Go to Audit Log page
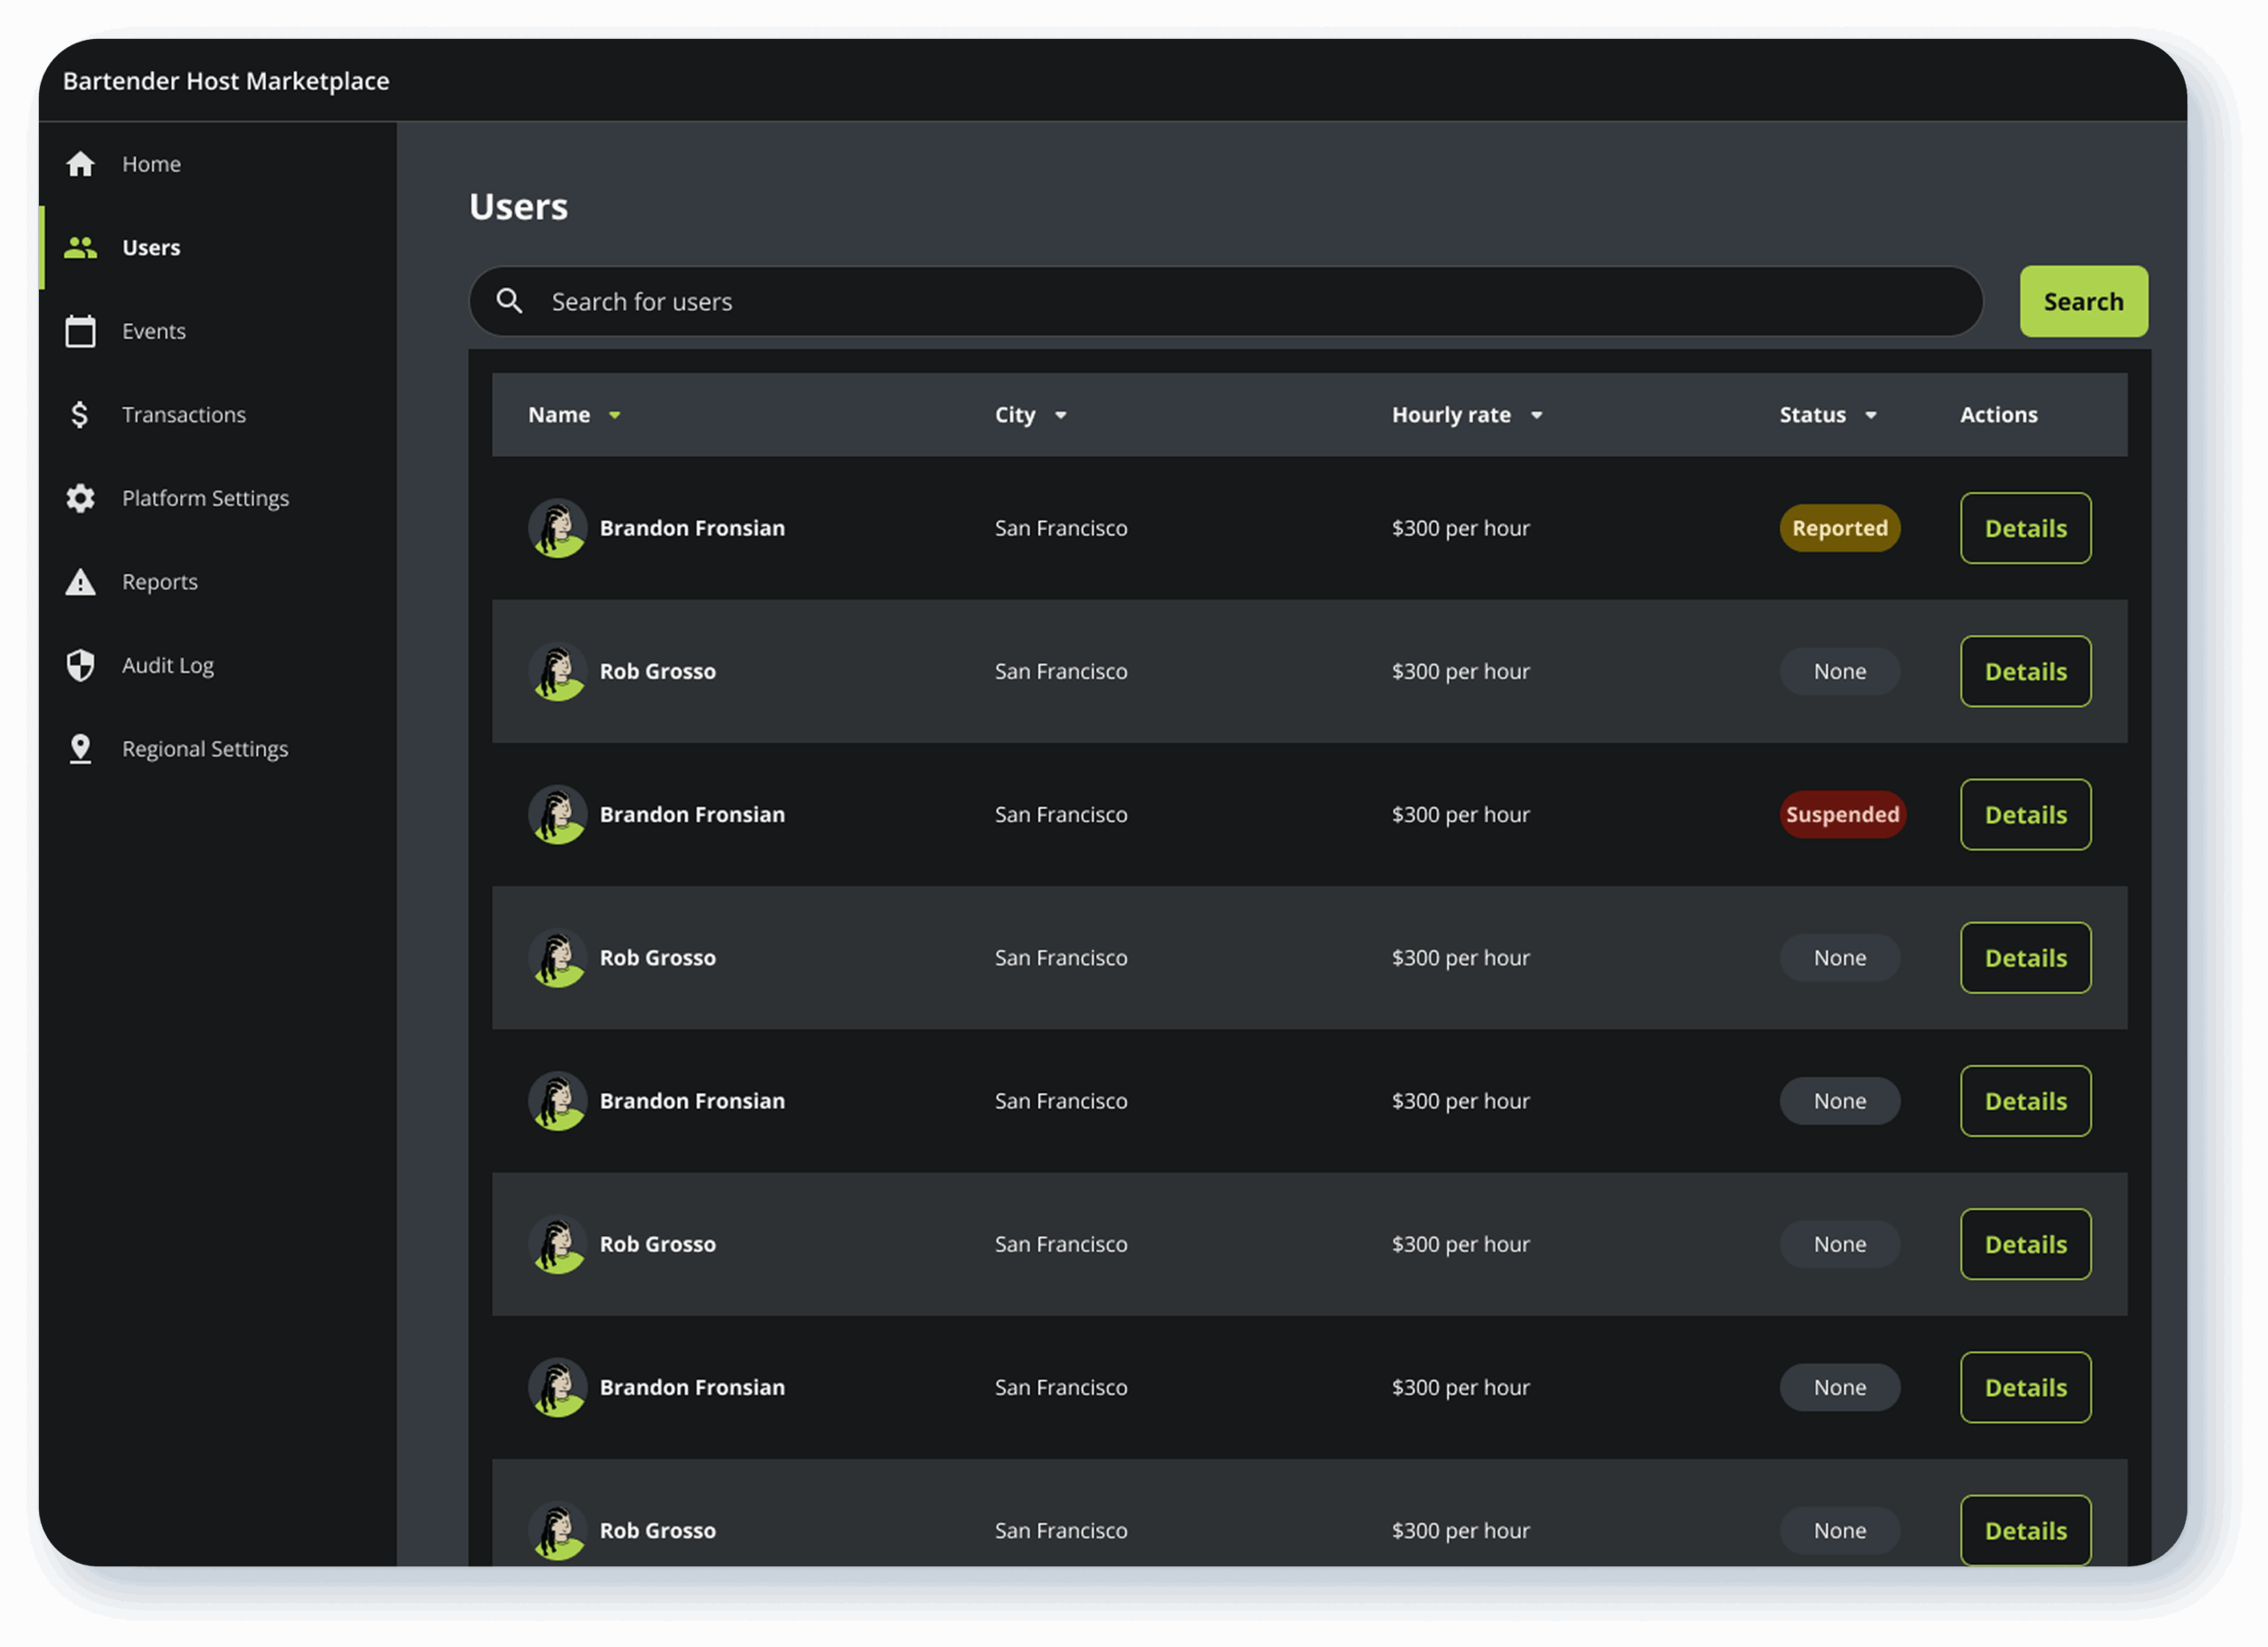This screenshot has width=2268, height=1647. click(168, 665)
